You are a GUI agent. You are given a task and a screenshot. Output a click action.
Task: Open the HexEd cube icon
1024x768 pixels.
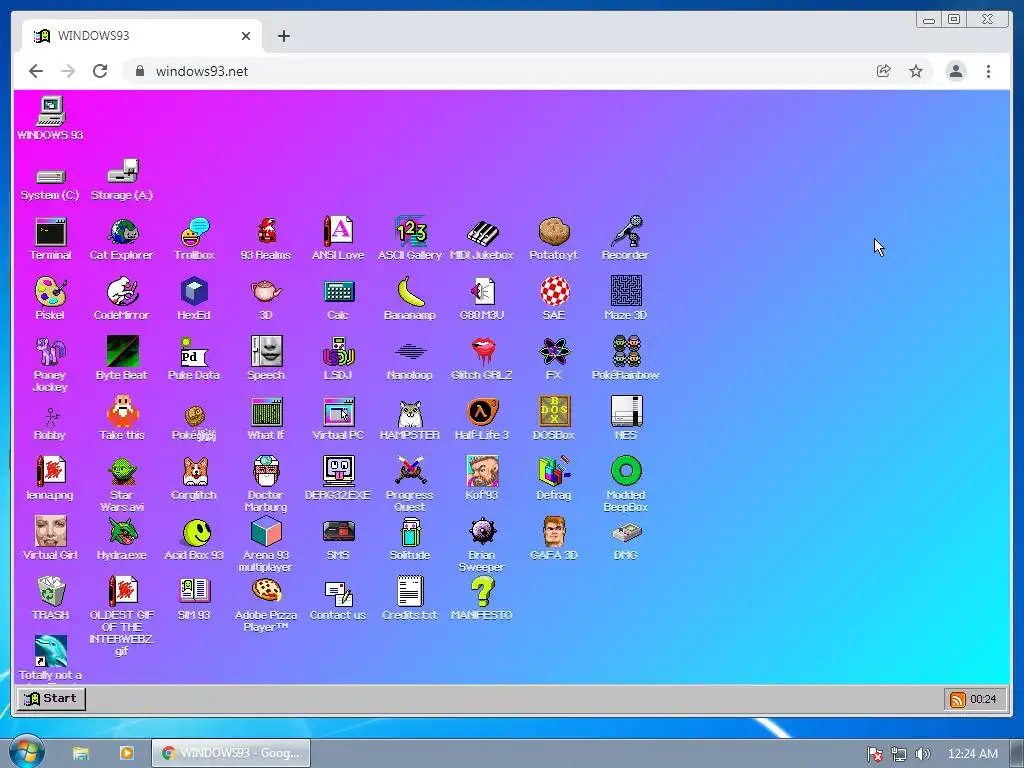click(x=195, y=292)
